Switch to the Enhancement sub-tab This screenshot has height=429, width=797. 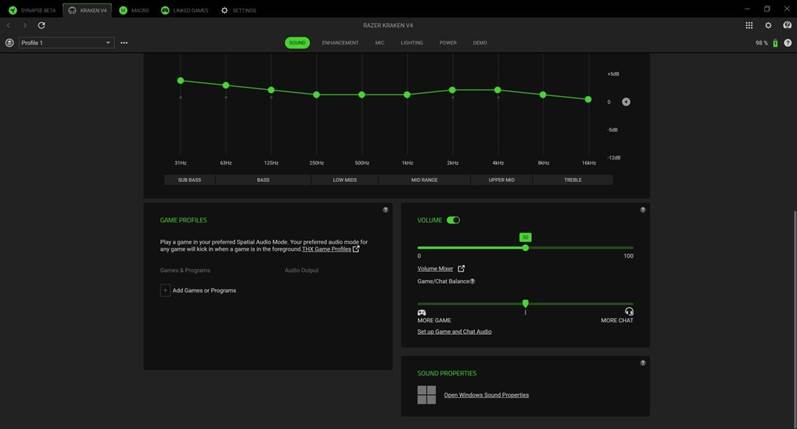tap(340, 43)
